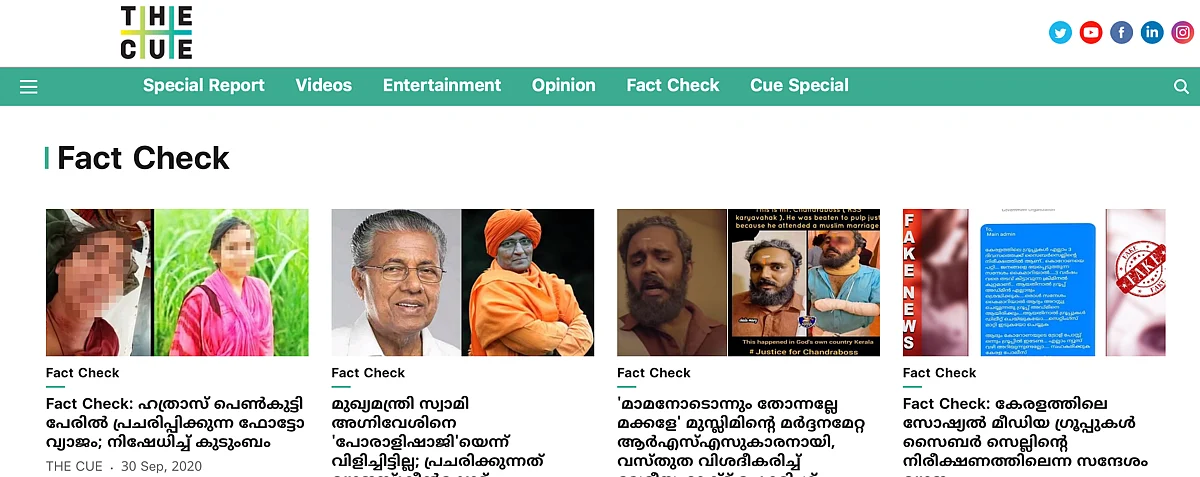Go to Special Report section
The image size is (1200, 477).
(x=204, y=85)
